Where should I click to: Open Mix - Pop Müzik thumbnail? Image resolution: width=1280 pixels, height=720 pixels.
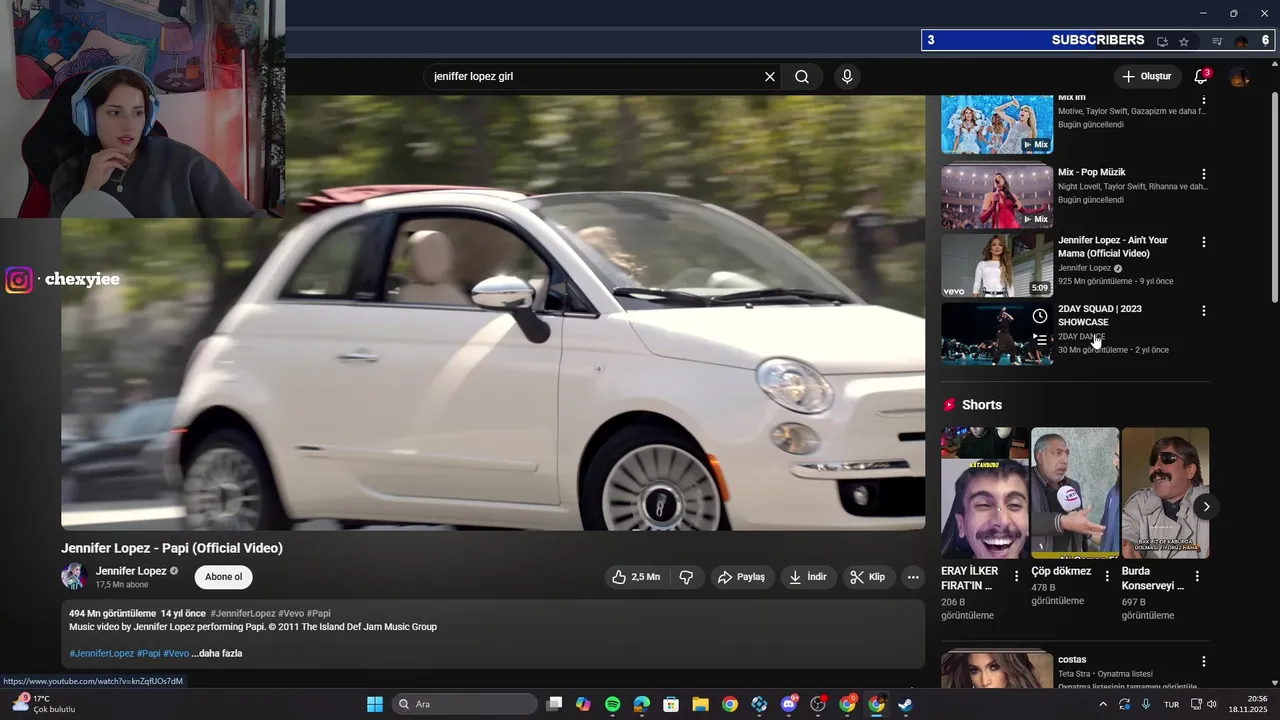pos(997,197)
